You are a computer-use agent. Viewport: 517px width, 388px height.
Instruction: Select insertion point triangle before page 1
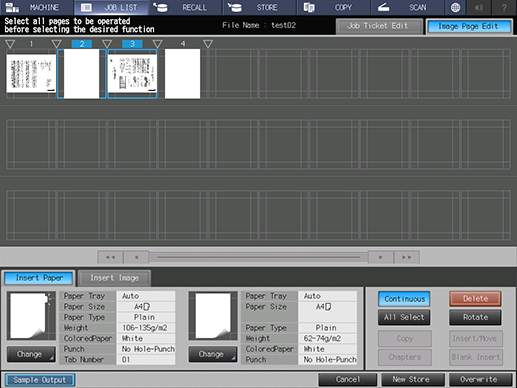tap(10, 44)
